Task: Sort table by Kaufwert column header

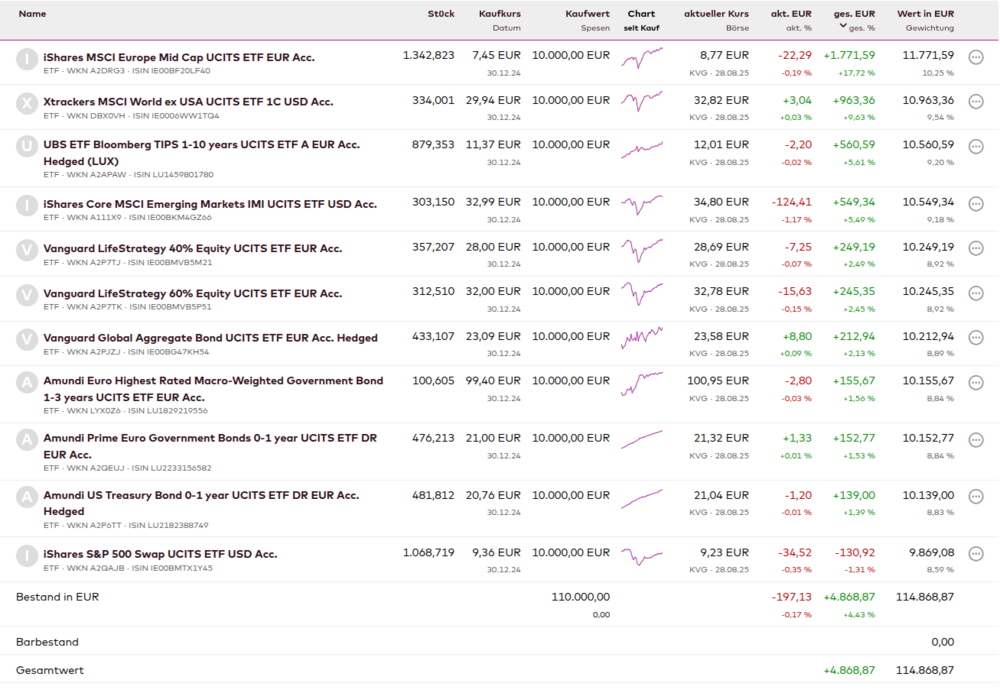Action: [587, 13]
